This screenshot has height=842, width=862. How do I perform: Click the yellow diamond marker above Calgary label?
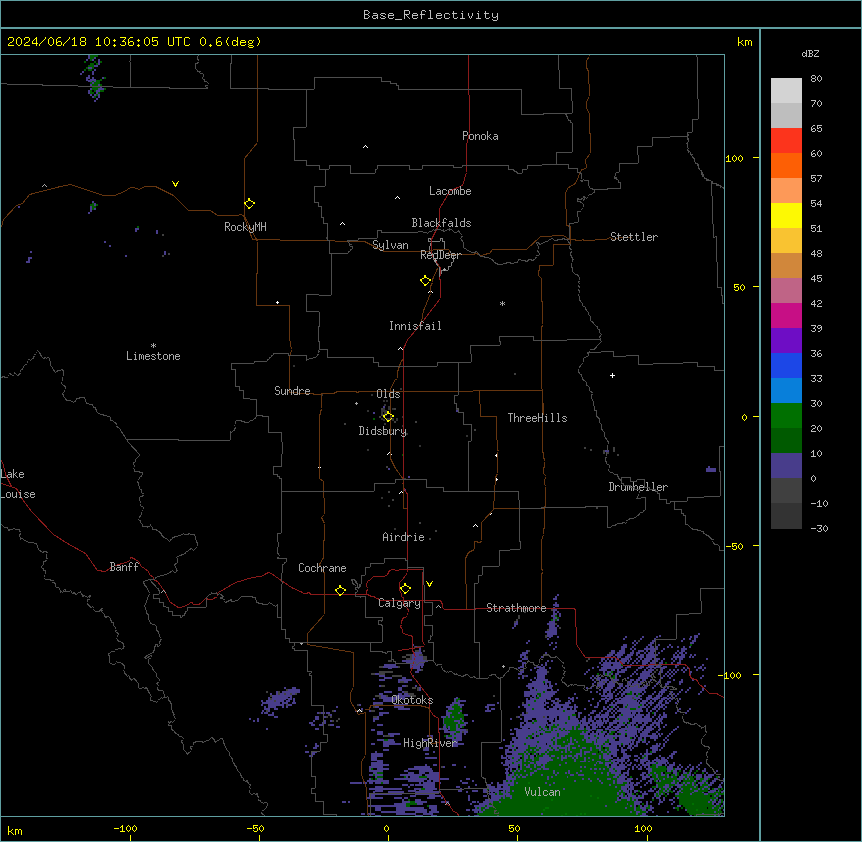[x=405, y=589]
